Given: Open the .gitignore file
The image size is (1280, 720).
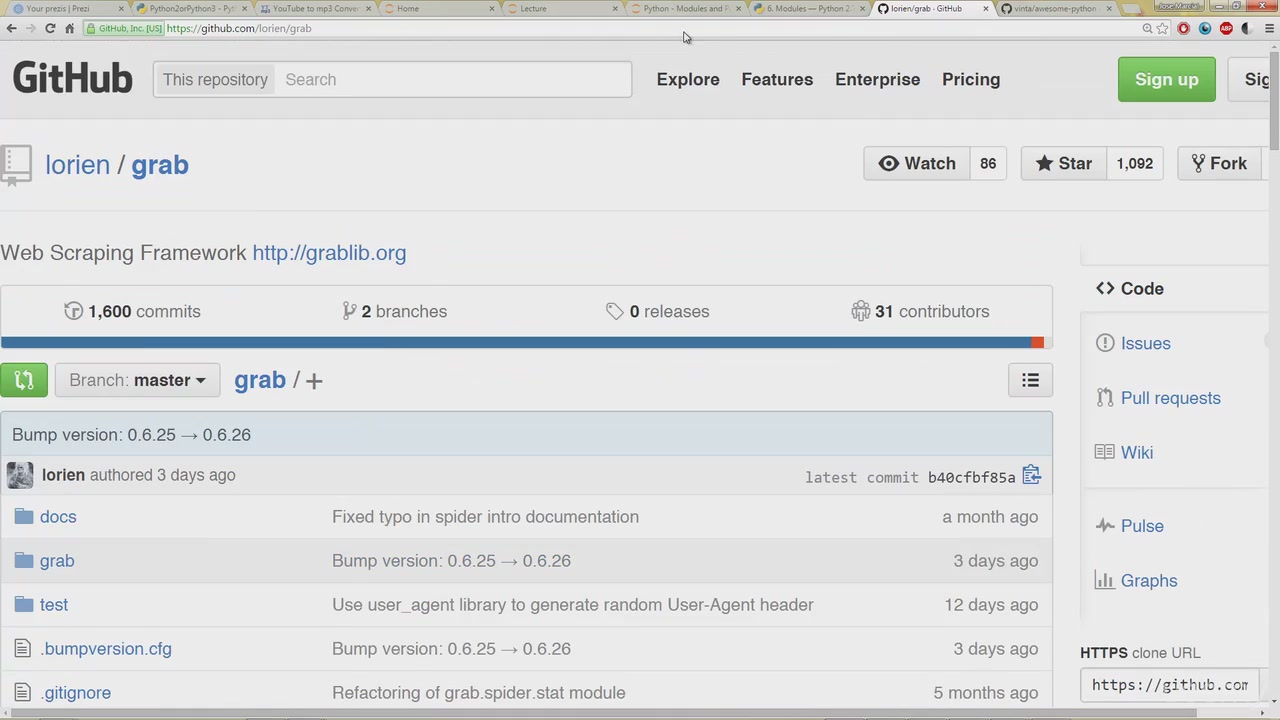Looking at the screenshot, I should click(x=76, y=693).
